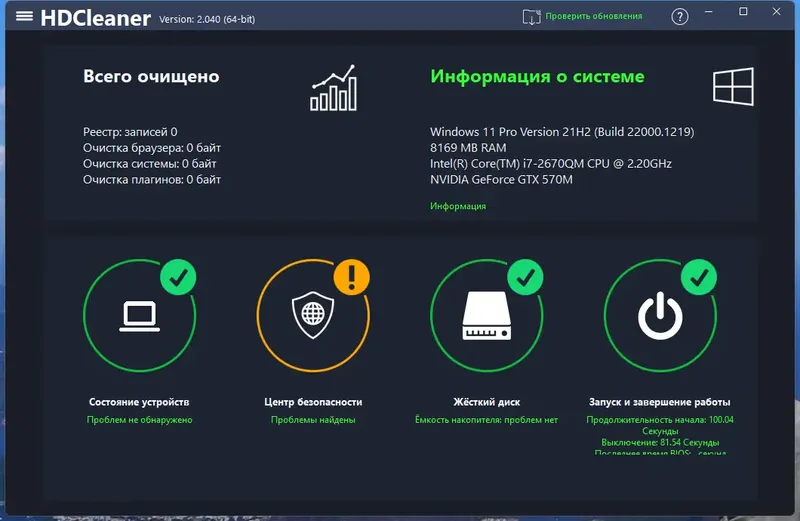Open the power startup and shutdown icon
Screen dimensions: 800x521
click(x=660, y=316)
